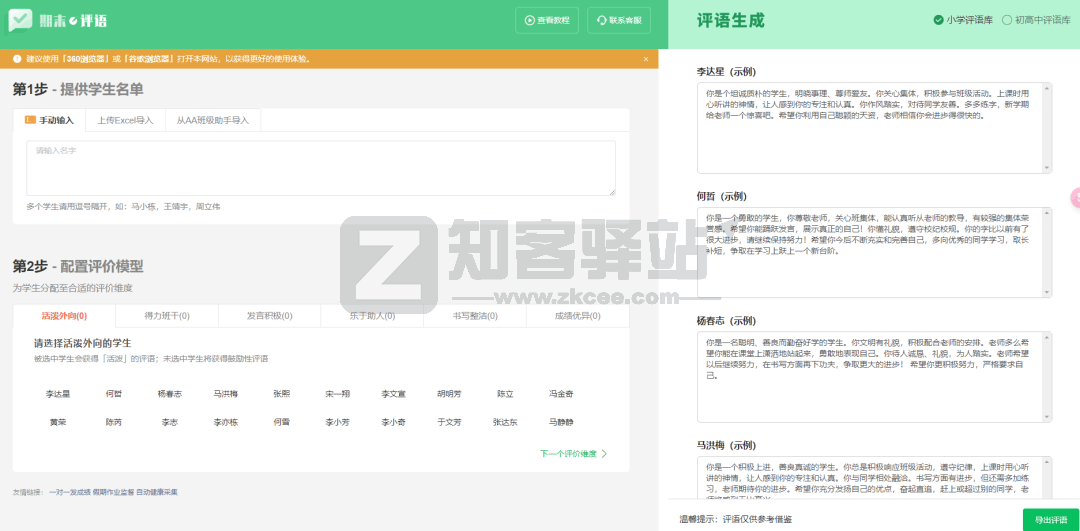Switch to the 从AA班级助手导入 tab
1080x531 pixels.
212,120
